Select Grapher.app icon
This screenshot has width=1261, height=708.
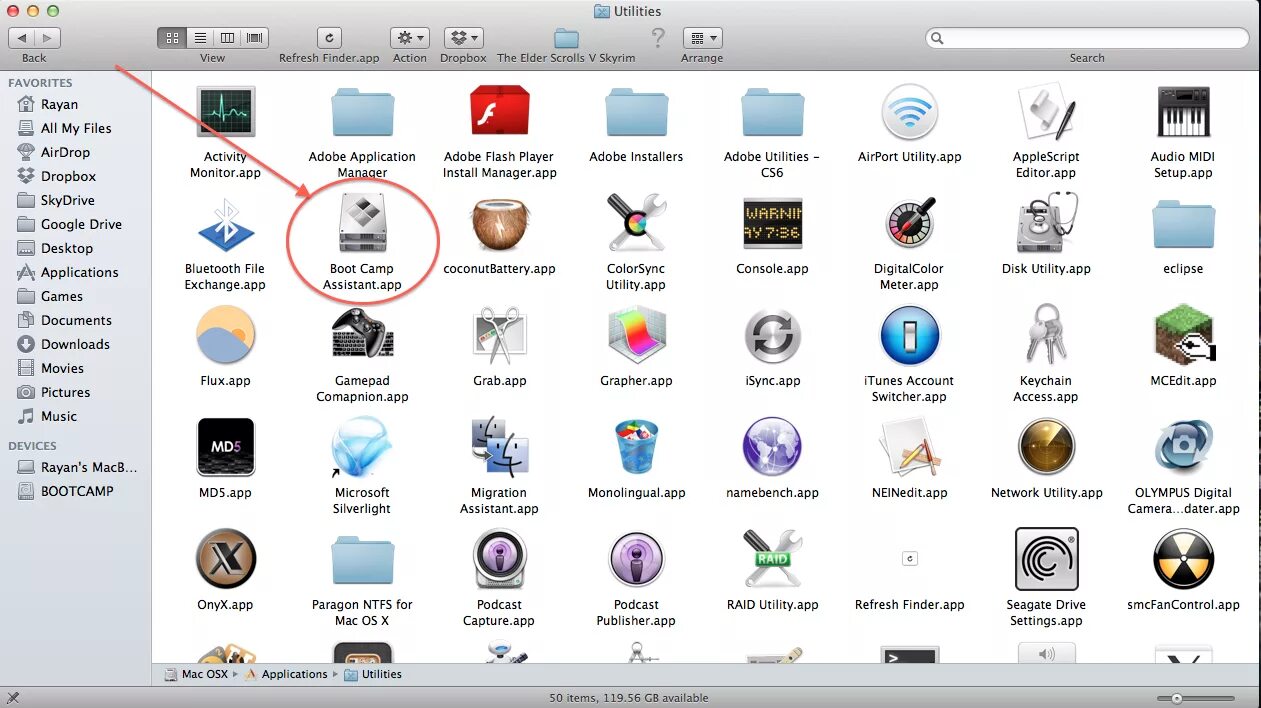pyautogui.click(x=636, y=336)
